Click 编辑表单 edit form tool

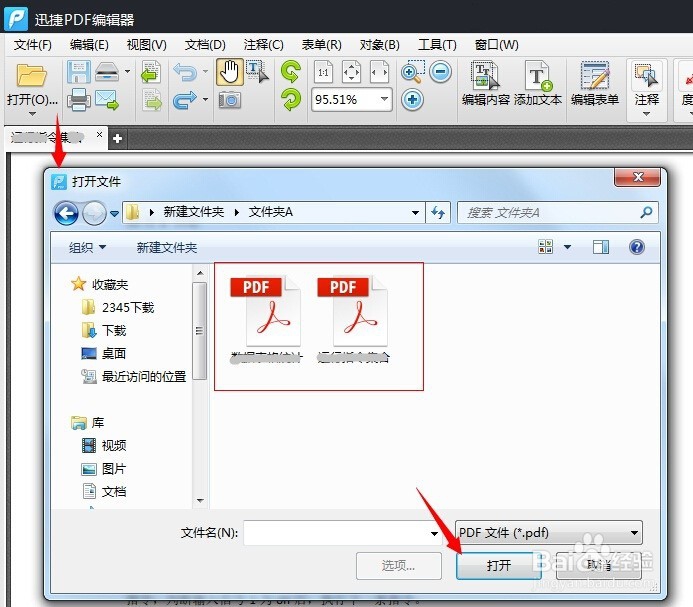[x=595, y=84]
